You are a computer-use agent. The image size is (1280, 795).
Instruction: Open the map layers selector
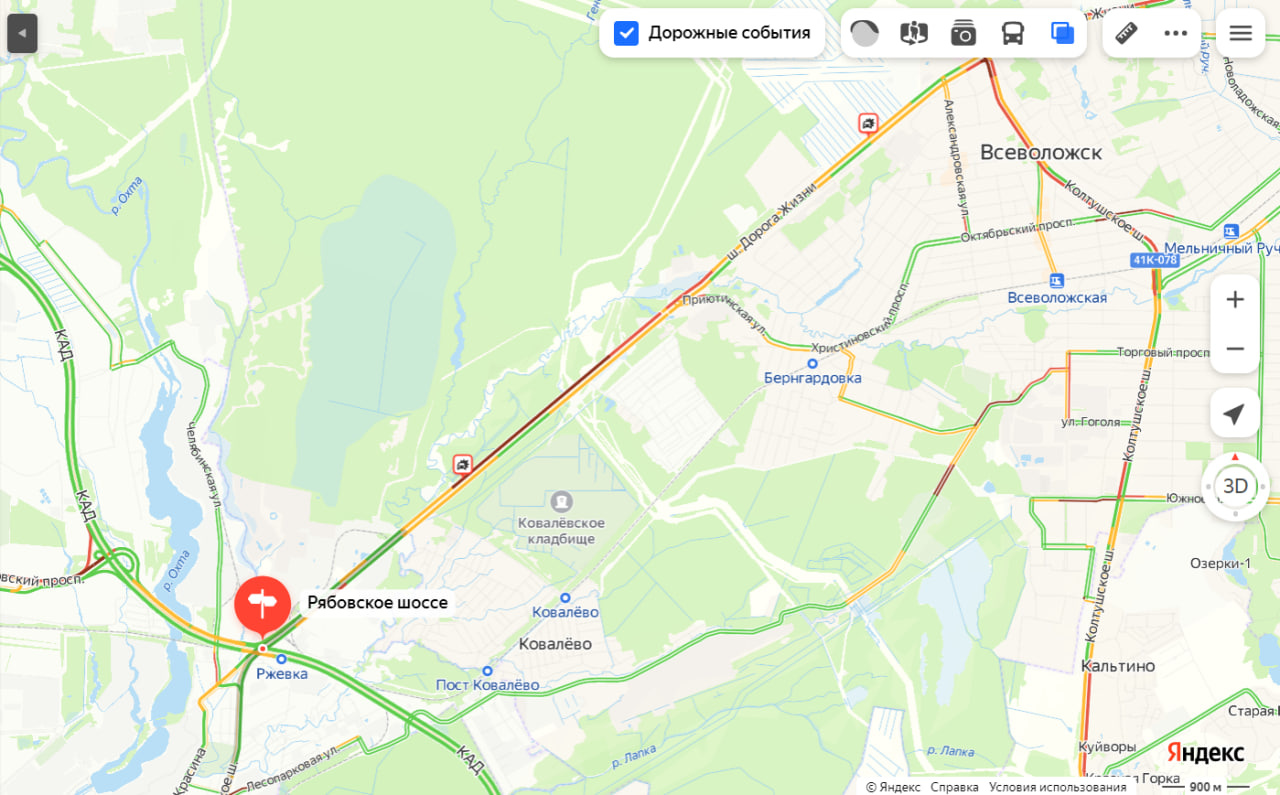(1062, 33)
